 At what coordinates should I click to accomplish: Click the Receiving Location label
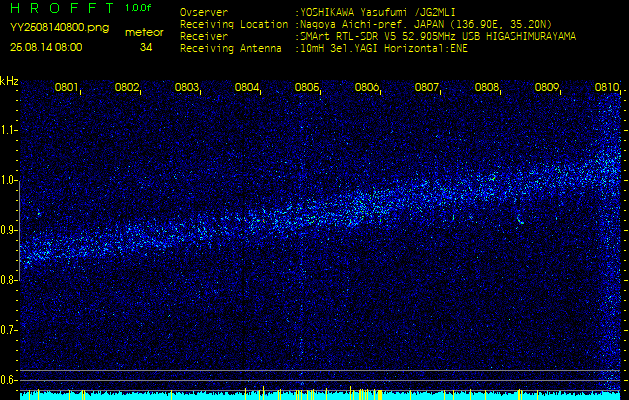pyautogui.click(x=234, y=24)
